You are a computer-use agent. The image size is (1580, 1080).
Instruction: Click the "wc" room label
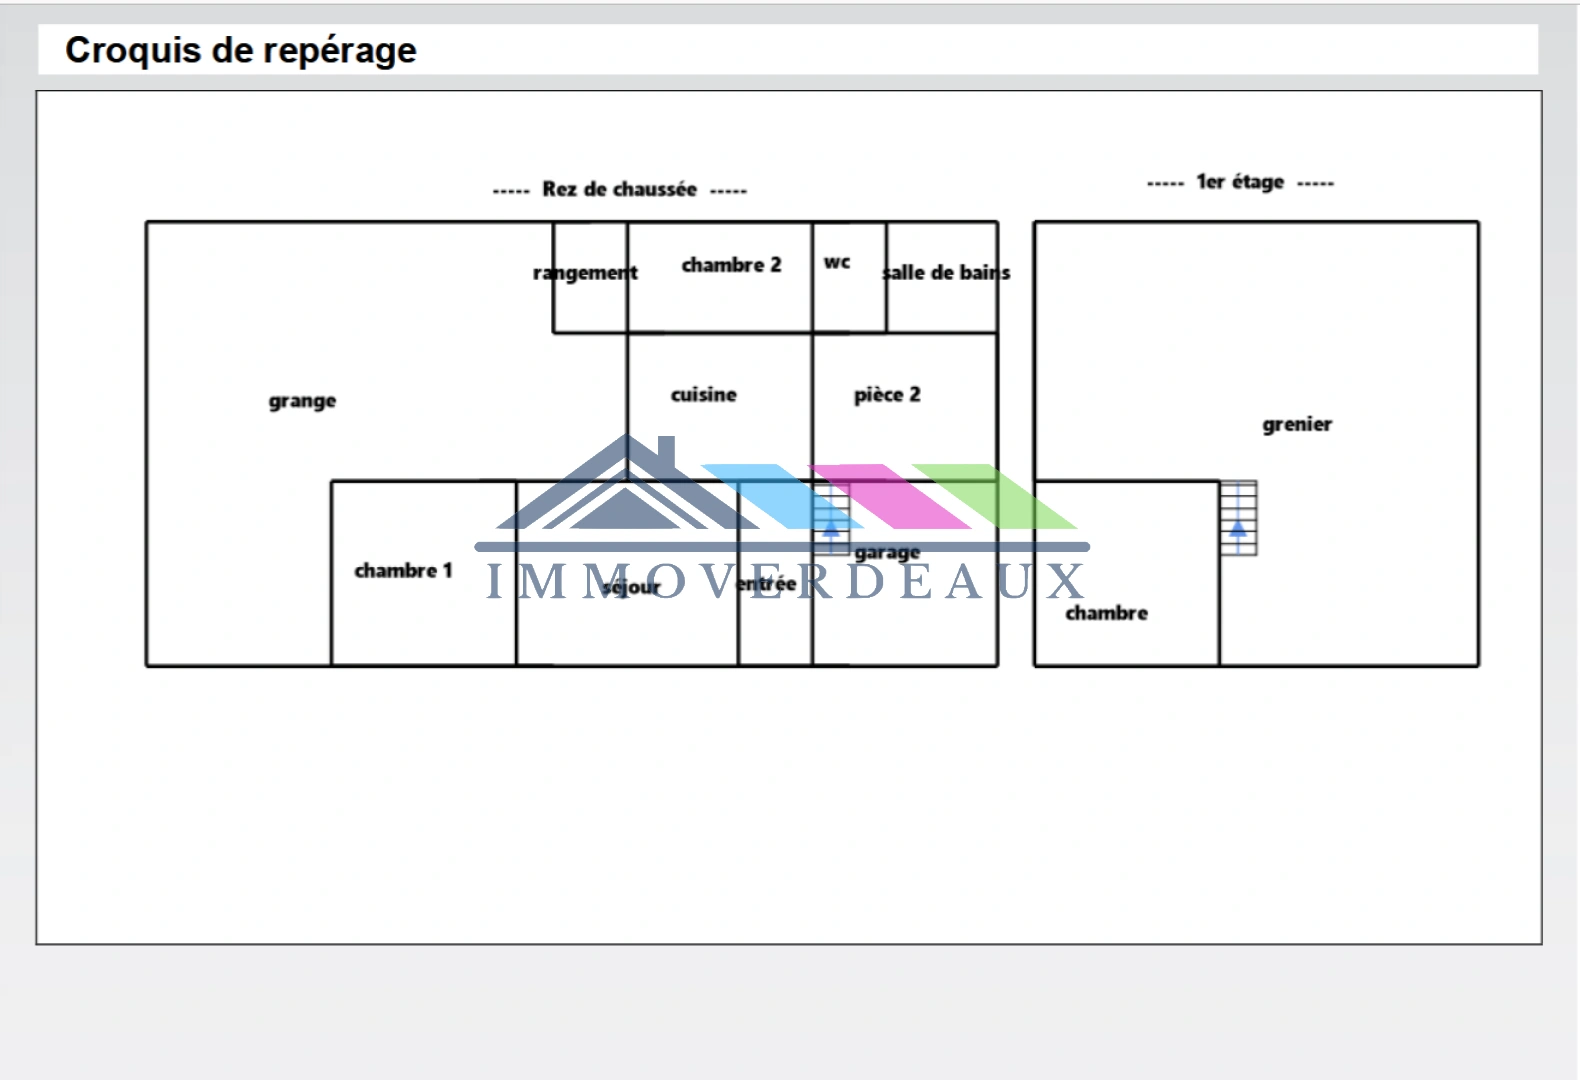(837, 262)
